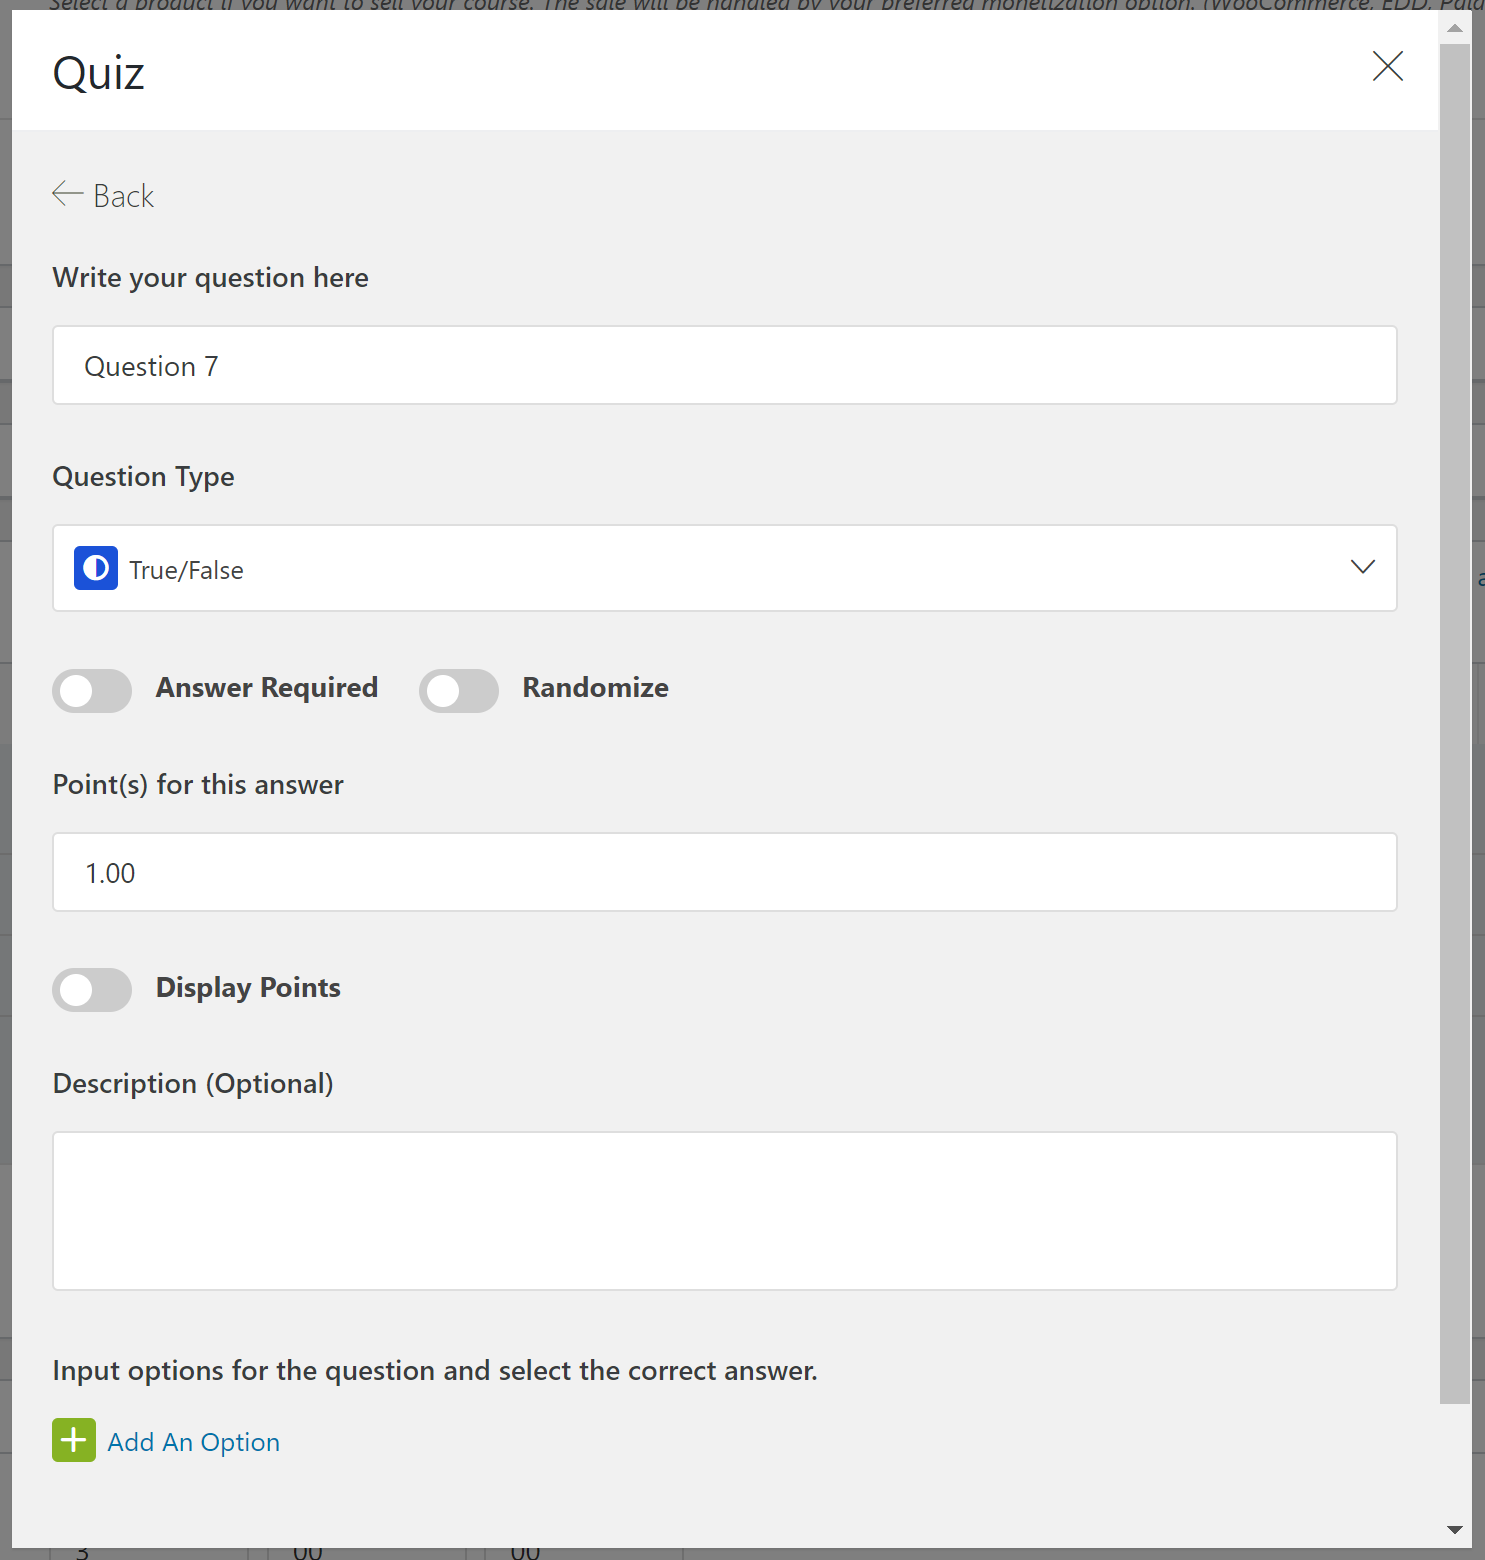
Task: Click the Display Points label text
Action: (248, 988)
